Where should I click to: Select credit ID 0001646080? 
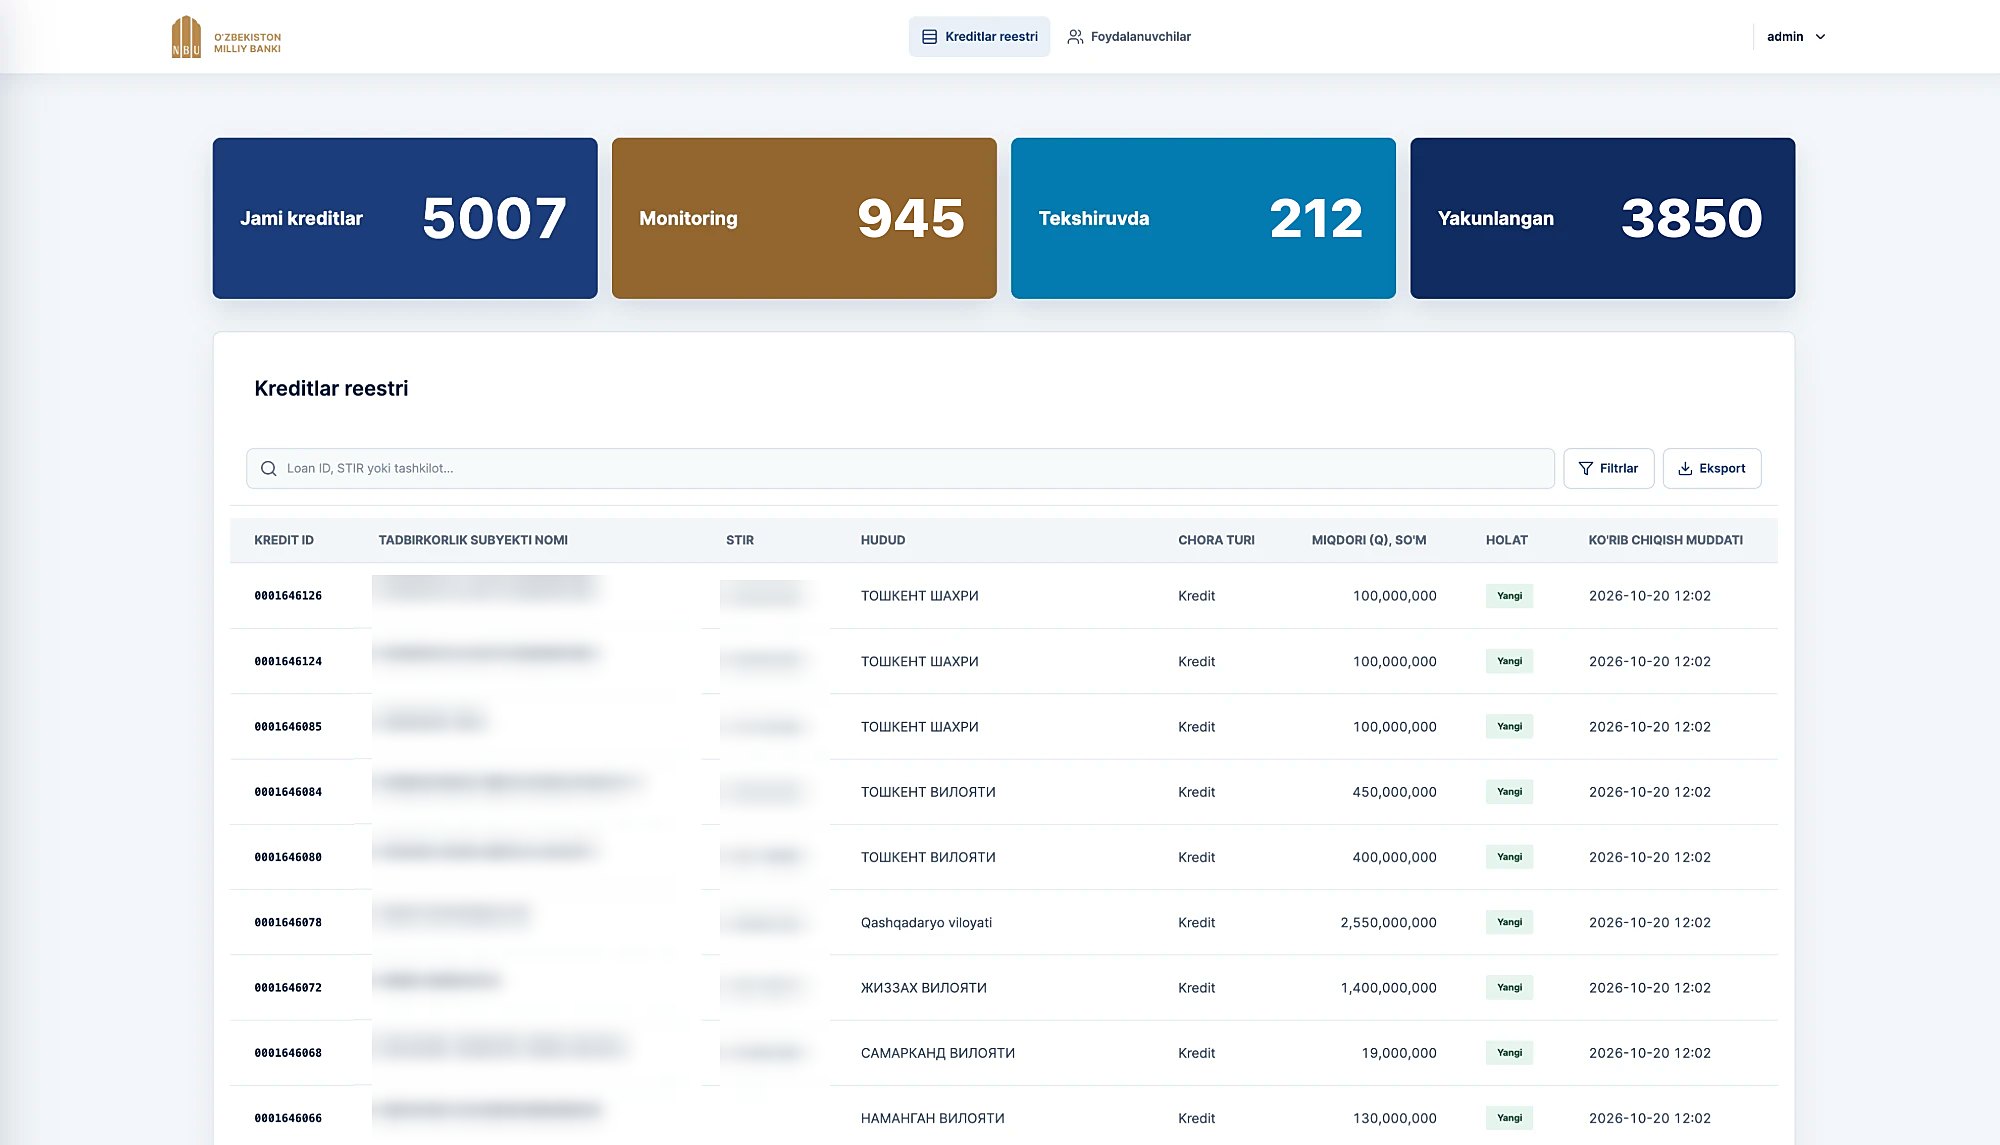288,857
